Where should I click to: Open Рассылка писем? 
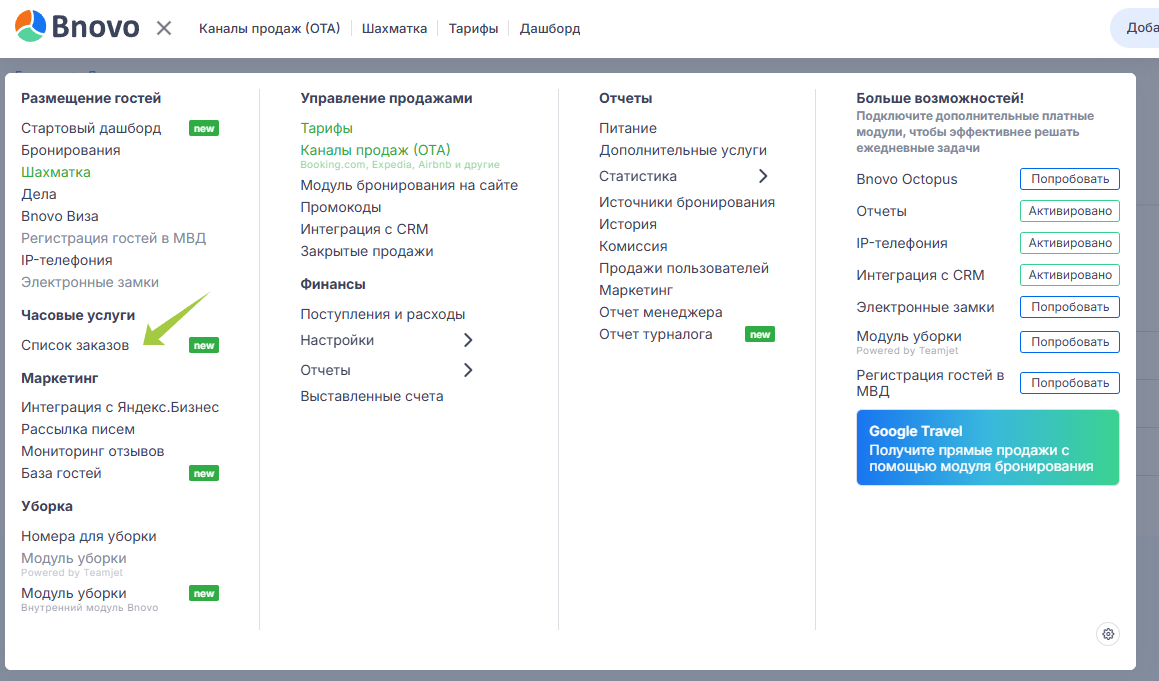click(78, 429)
